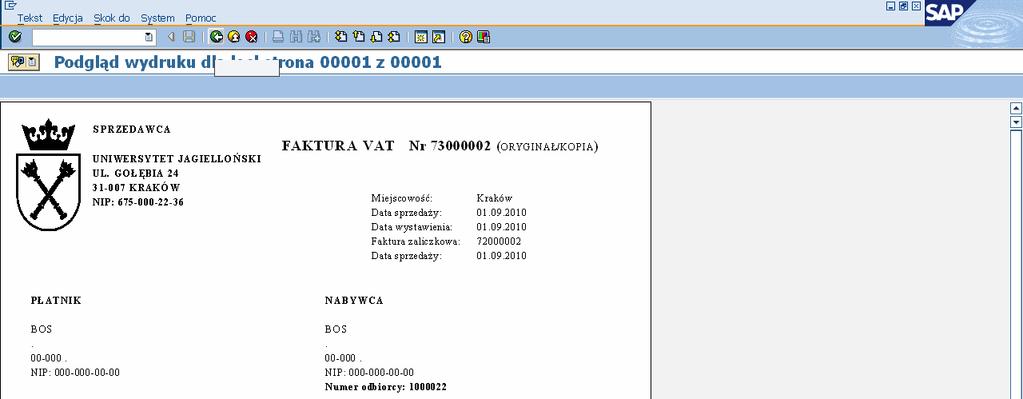The image size is (1023, 399).
Task: Click the green Enter checkmark icon
Action: point(15,37)
